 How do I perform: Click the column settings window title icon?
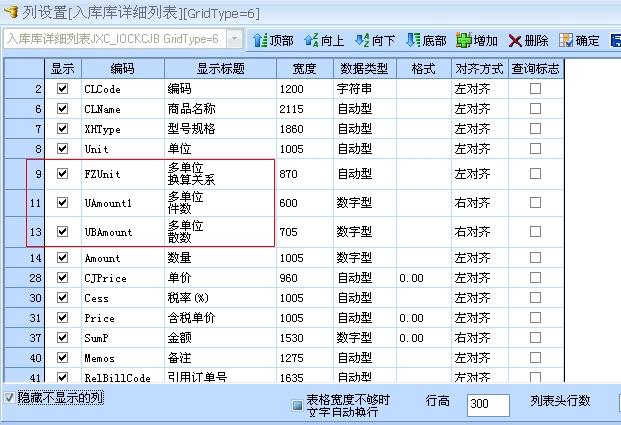click(11, 11)
